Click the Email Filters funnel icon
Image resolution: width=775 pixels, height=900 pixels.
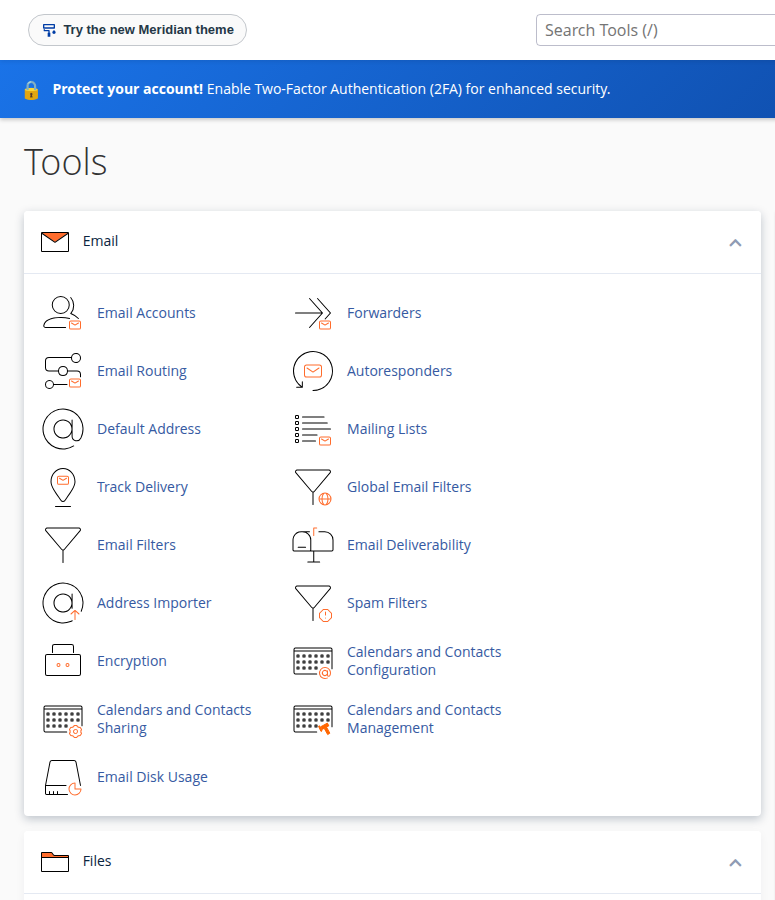[63, 545]
